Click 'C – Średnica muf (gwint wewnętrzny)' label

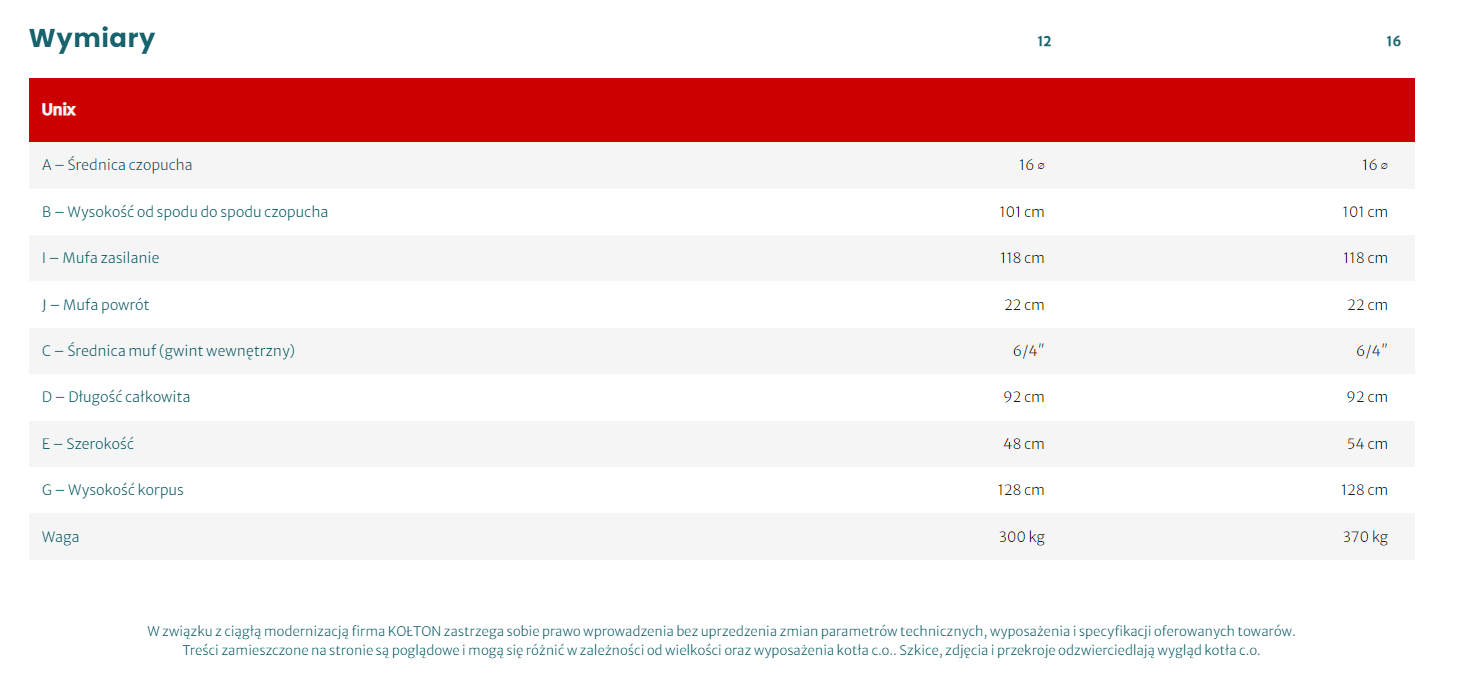[168, 351]
